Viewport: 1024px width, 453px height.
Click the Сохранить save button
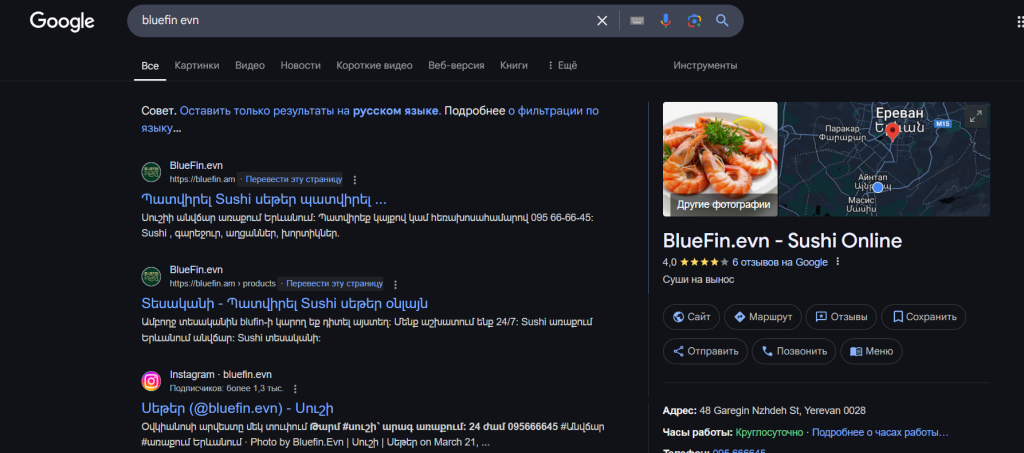(924, 317)
